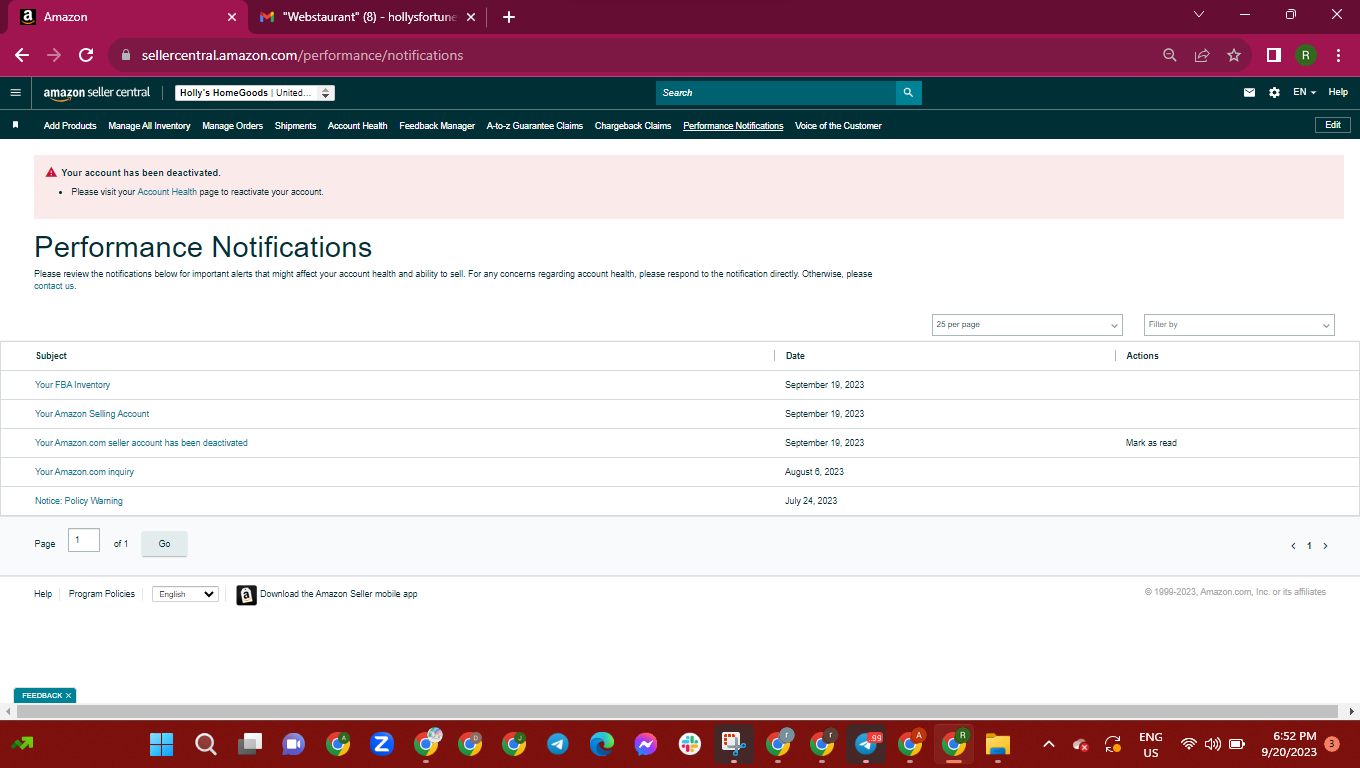Open the Program Policies footer link

coord(102,594)
